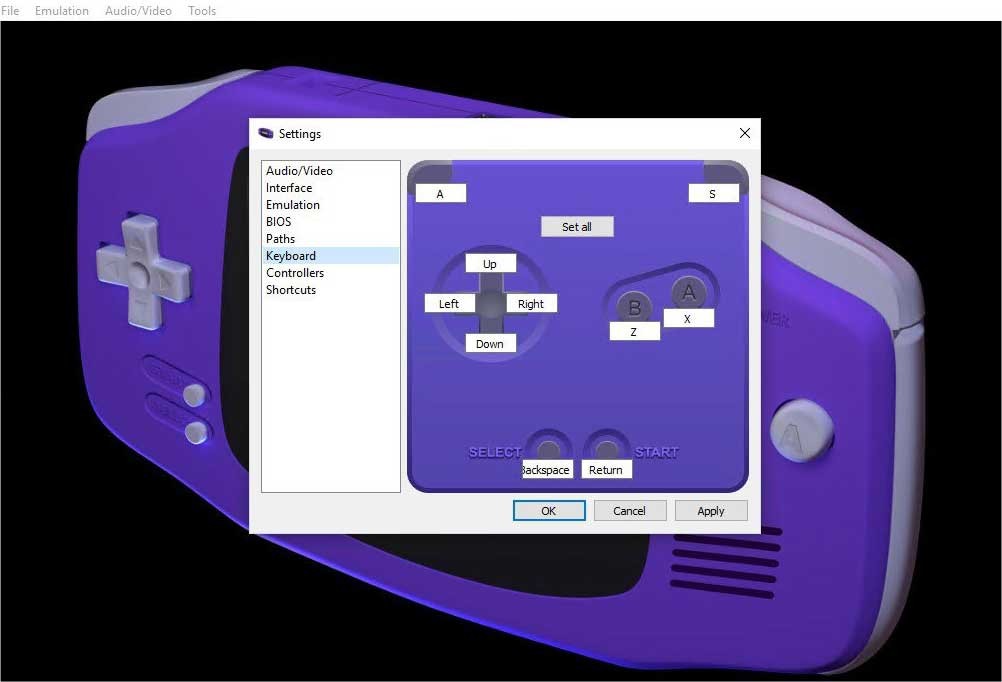The image size is (1002, 682).
Task: Confirm settings with the OK button
Action: point(549,510)
